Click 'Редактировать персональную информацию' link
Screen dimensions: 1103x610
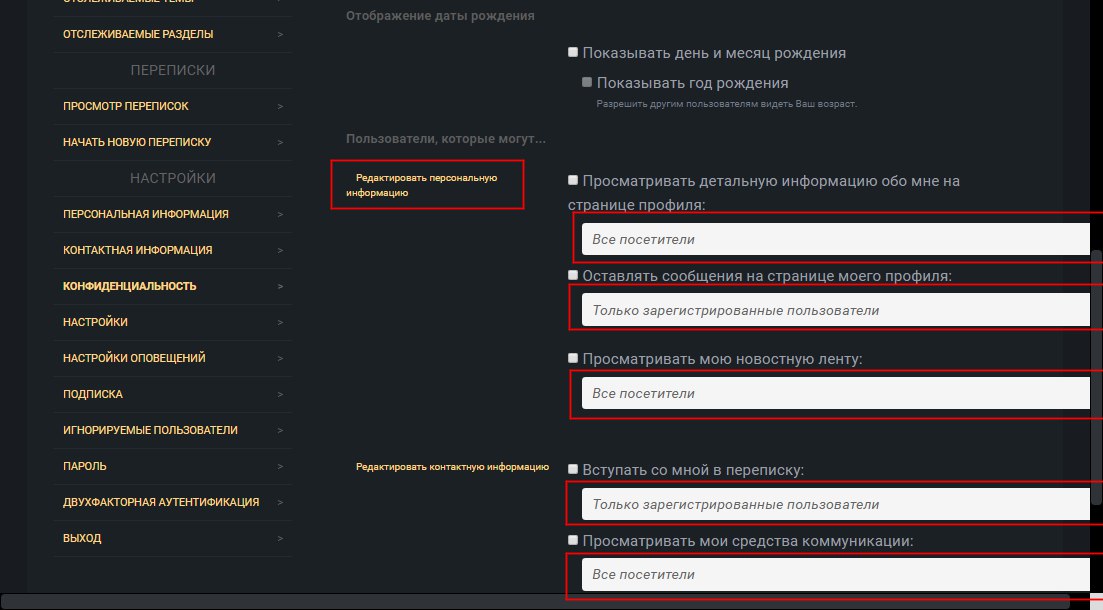click(421, 185)
